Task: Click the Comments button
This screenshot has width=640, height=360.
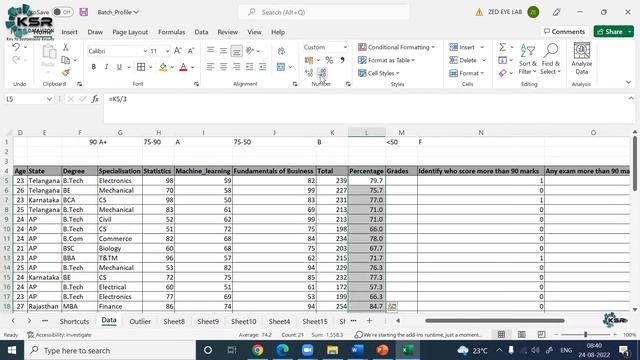Action: 564,31
